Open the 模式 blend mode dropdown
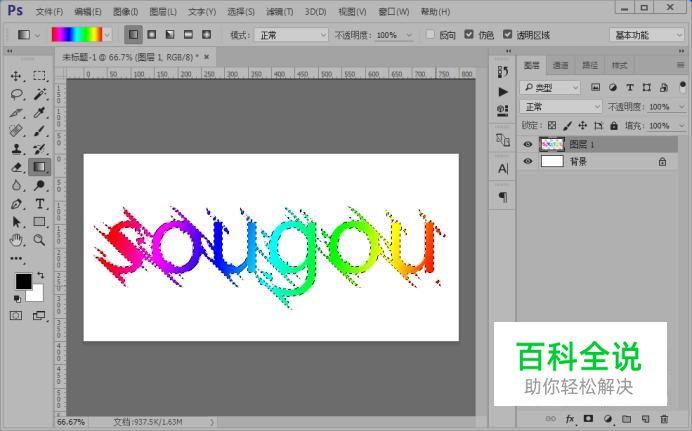This screenshot has height=431, width=692. tap(291, 35)
